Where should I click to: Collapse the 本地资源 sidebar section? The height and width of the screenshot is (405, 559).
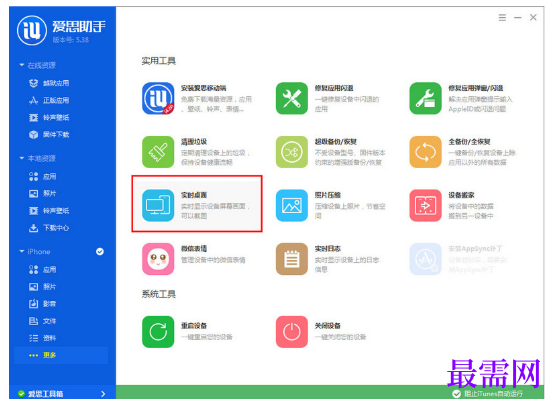tap(22, 158)
